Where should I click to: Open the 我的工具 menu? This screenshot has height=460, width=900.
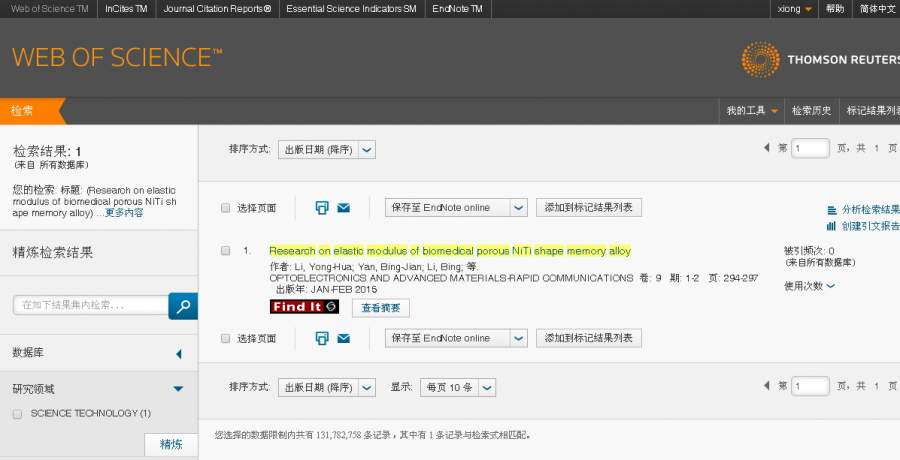(751, 110)
